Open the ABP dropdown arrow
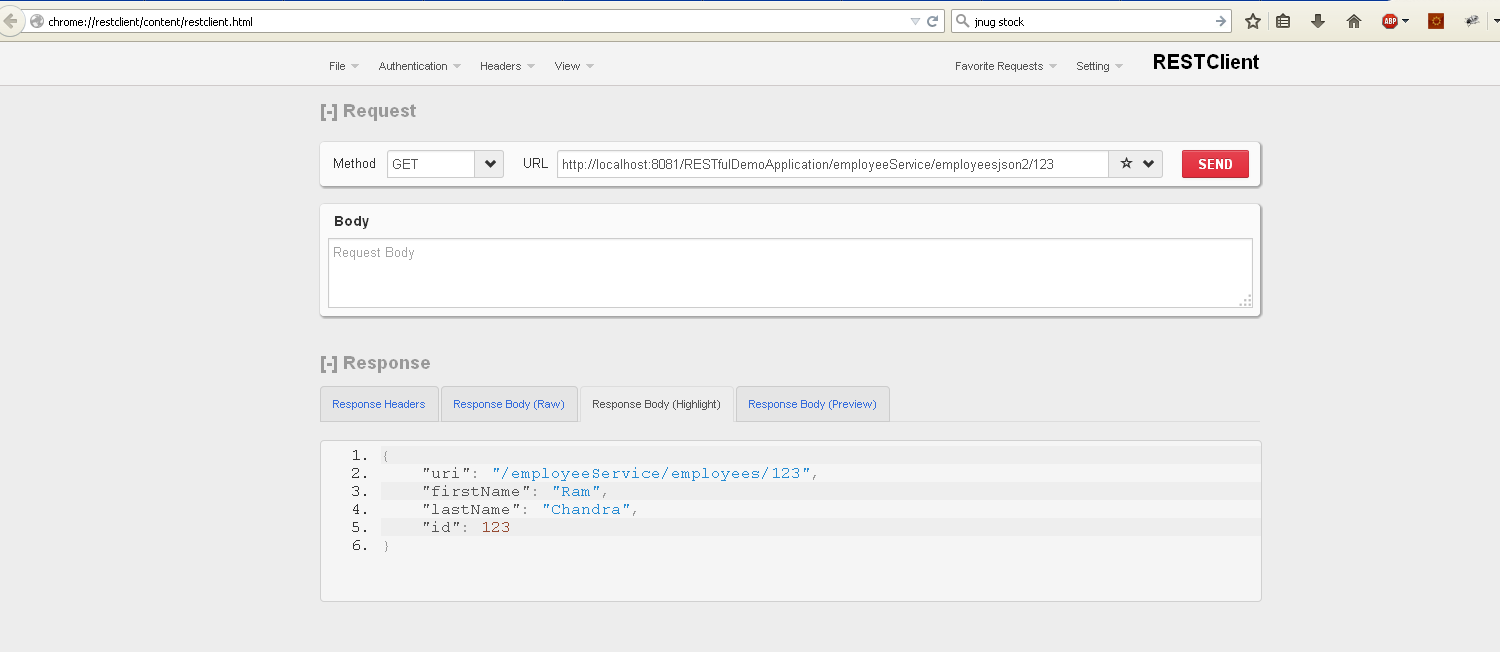 pos(1407,20)
